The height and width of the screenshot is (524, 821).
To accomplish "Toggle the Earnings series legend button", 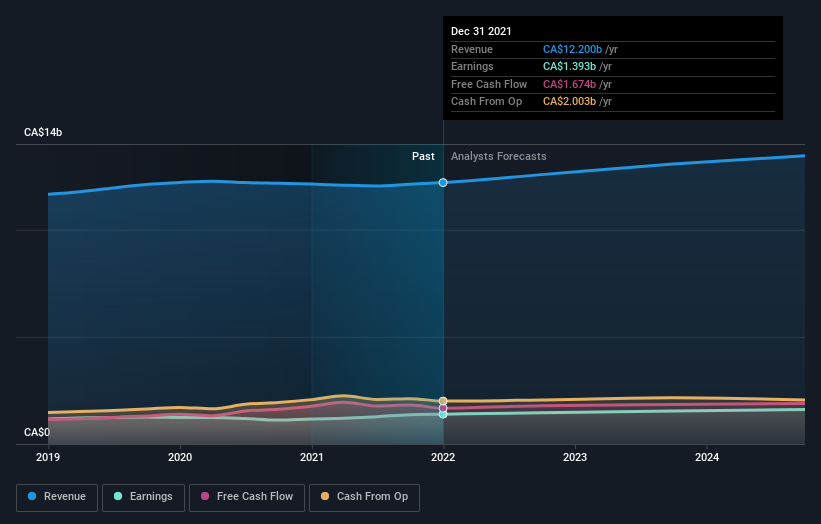I will tap(143, 497).
